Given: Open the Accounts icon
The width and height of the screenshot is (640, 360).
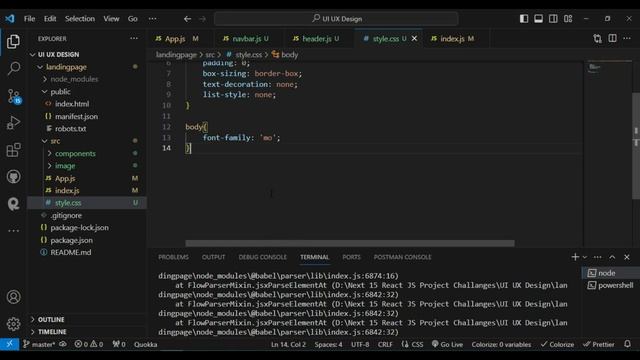Looking at the screenshot, I should tap(13, 297).
